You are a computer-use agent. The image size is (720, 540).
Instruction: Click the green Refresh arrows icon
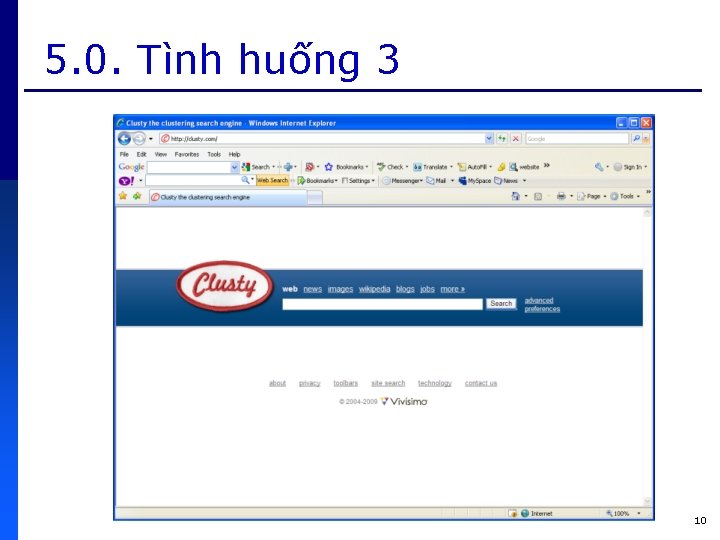[x=502, y=138]
